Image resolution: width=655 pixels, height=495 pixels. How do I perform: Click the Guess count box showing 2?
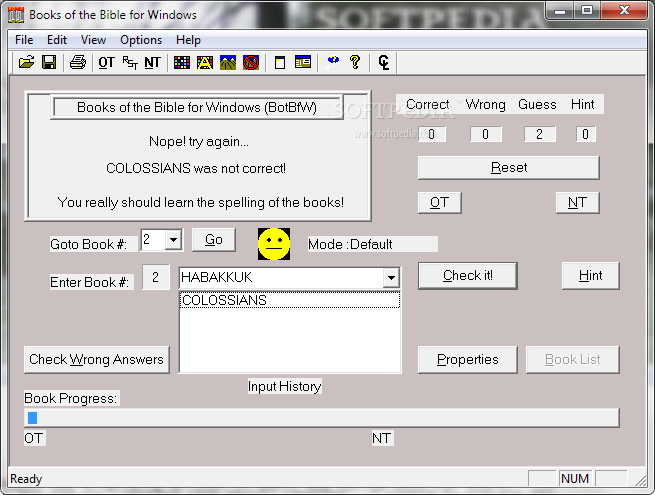[x=540, y=134]
